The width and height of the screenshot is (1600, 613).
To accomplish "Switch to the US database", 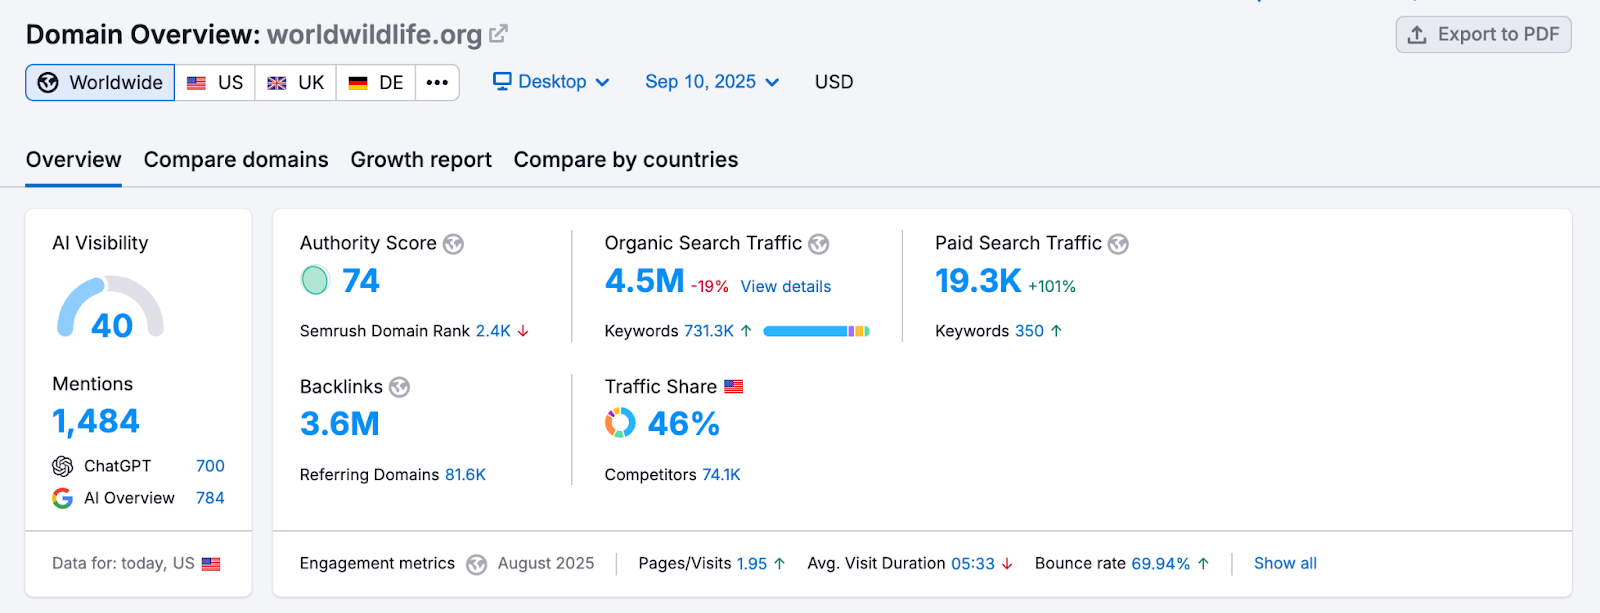I will (215, 82).
